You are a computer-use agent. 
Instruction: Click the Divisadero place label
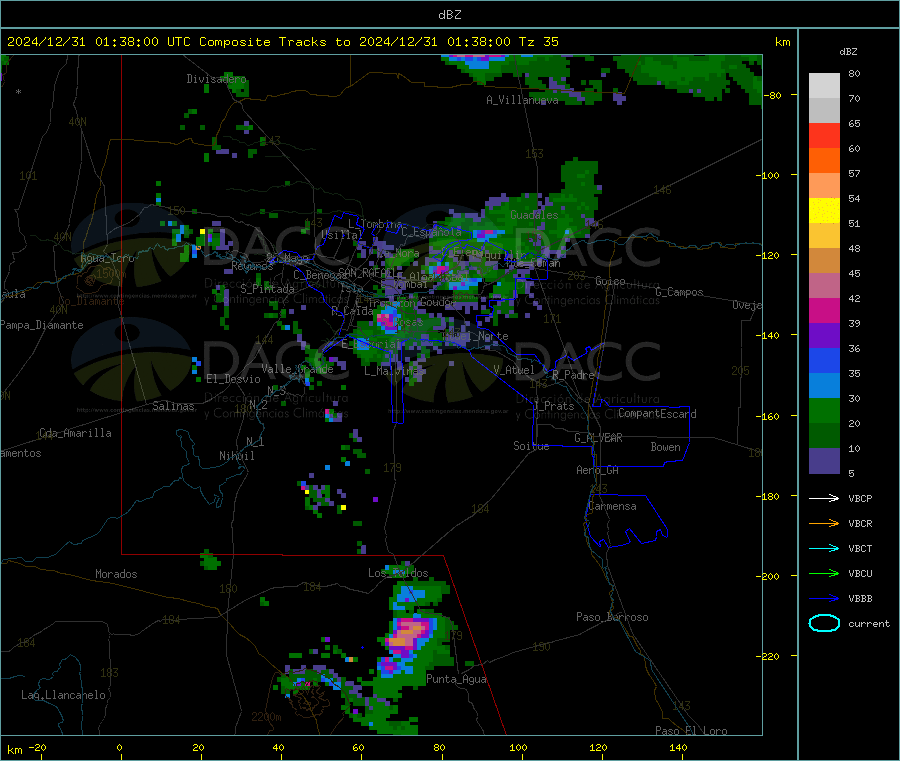click(x=216, y=79)
